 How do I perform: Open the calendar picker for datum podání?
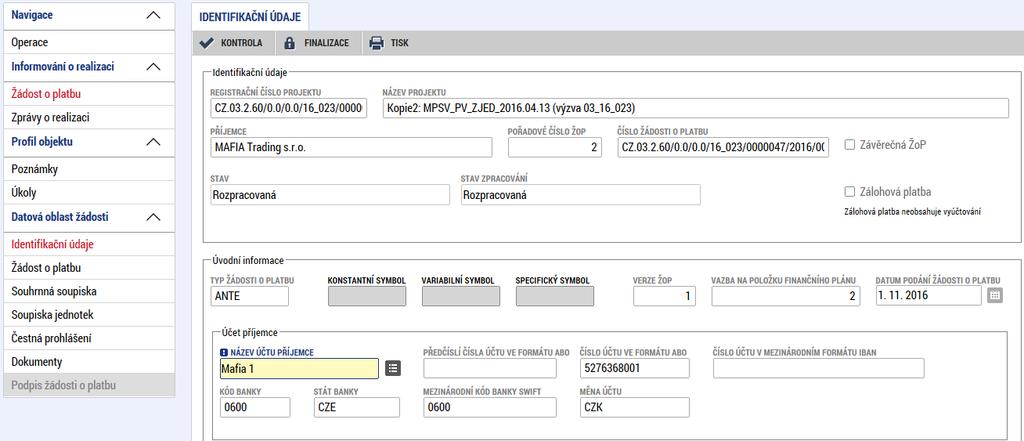coord(994,295)
